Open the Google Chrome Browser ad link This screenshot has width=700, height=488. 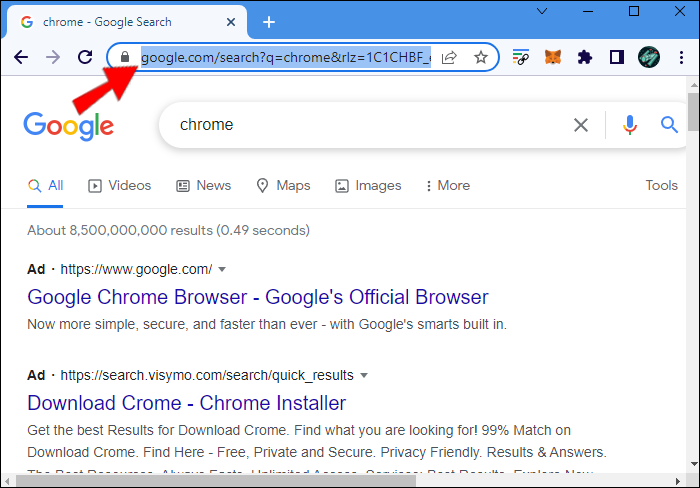tap(257, 297)
